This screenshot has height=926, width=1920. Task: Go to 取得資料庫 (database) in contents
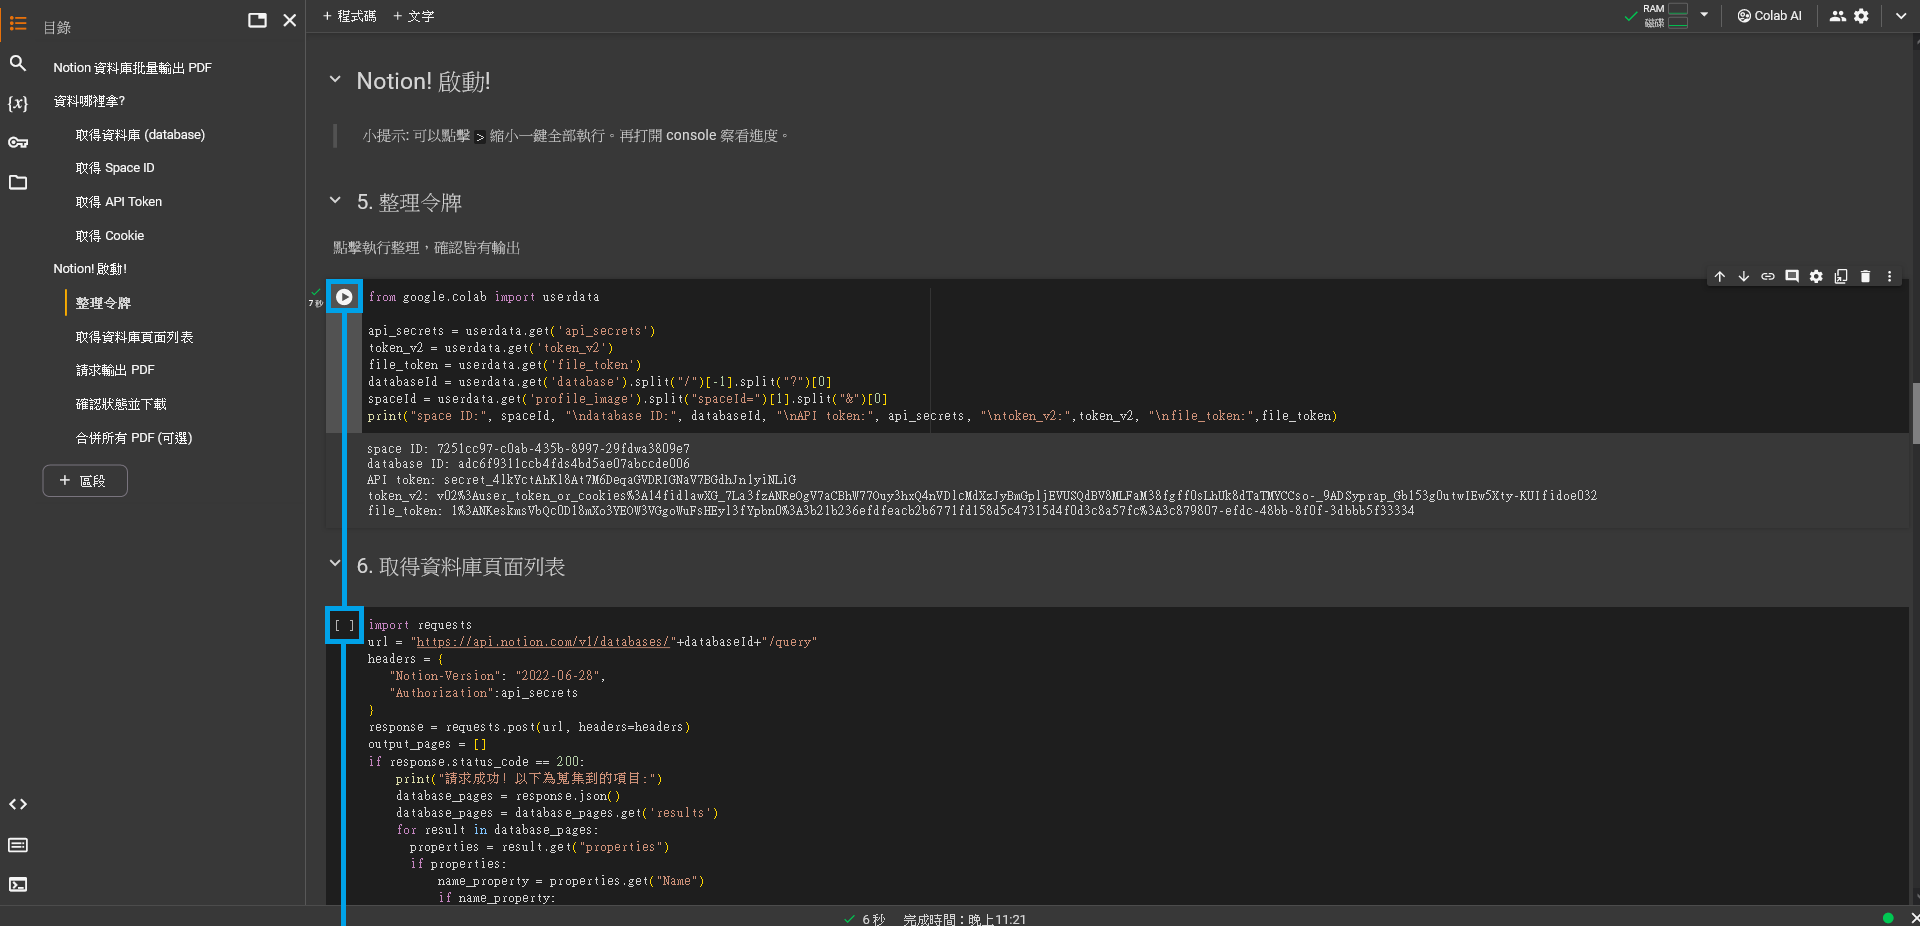coord(140,135)
